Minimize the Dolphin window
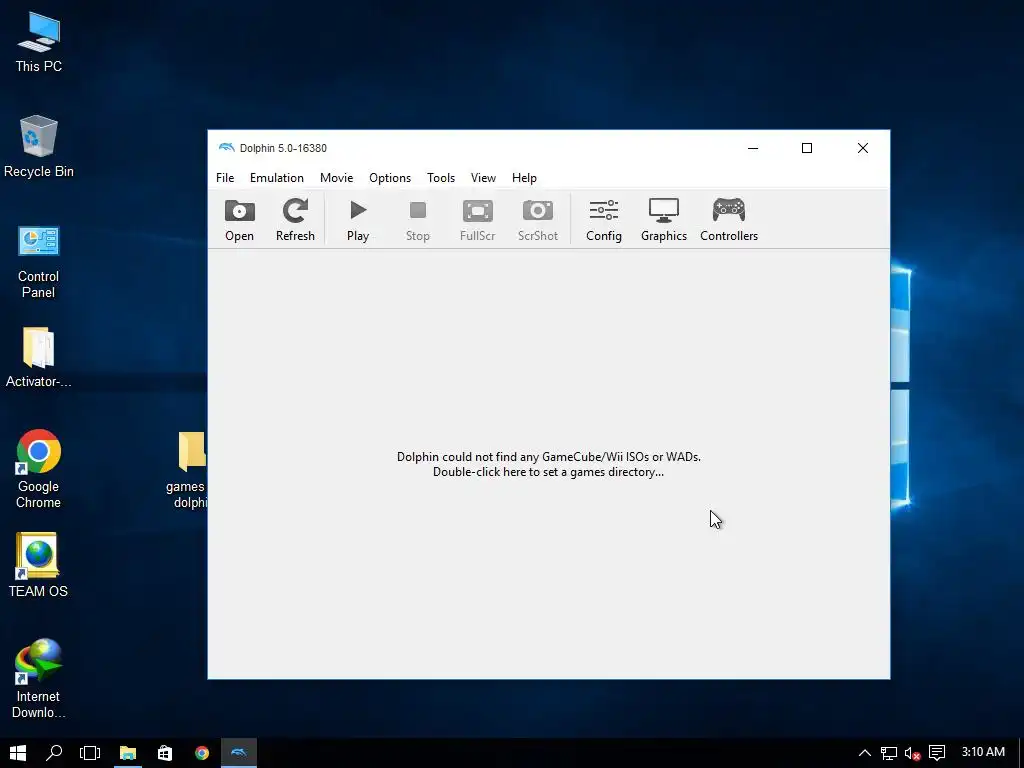Screen dimensions: 1024x768 click(x=753, y=148)
